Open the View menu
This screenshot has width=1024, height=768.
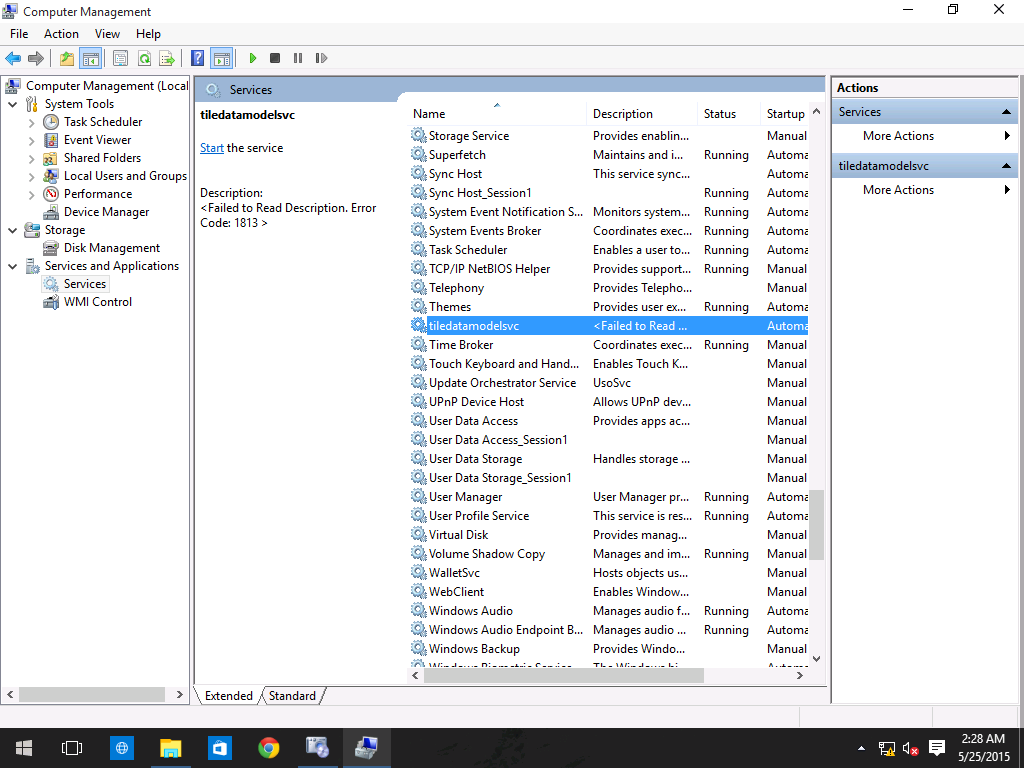(107, 34)
